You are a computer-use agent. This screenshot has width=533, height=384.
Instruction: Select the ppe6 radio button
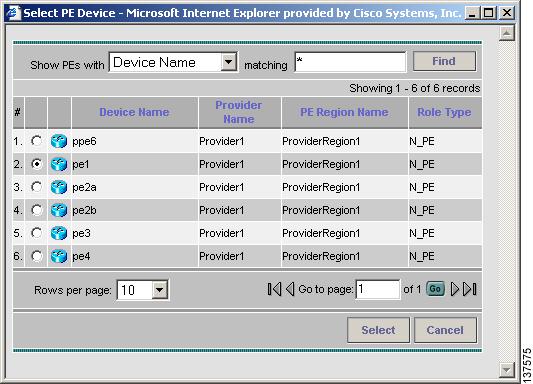(x=36, y=141)
